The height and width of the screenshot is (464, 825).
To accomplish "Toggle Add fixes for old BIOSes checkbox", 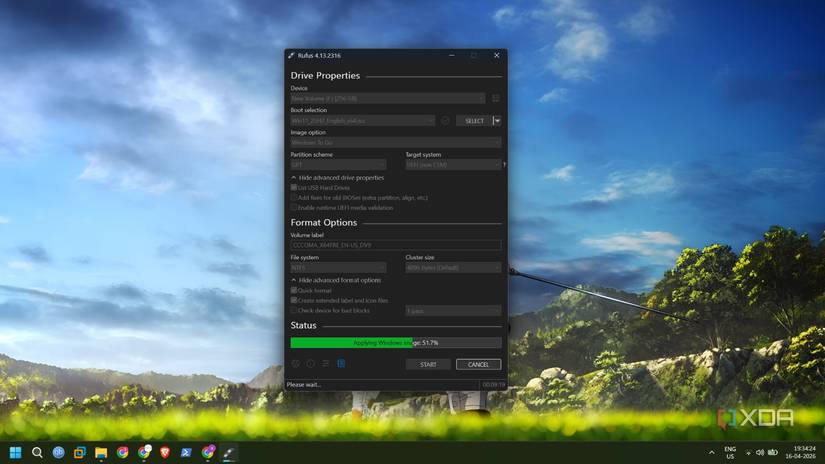I will point(294,198).
